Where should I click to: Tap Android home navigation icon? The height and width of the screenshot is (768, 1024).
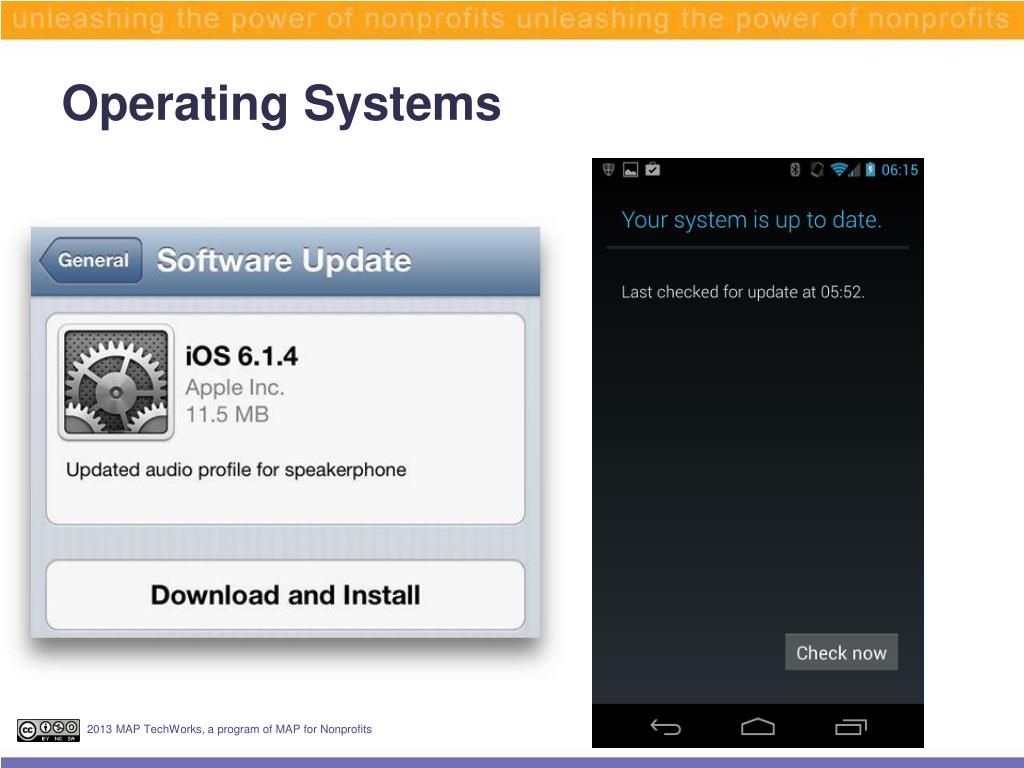[758, 726]
